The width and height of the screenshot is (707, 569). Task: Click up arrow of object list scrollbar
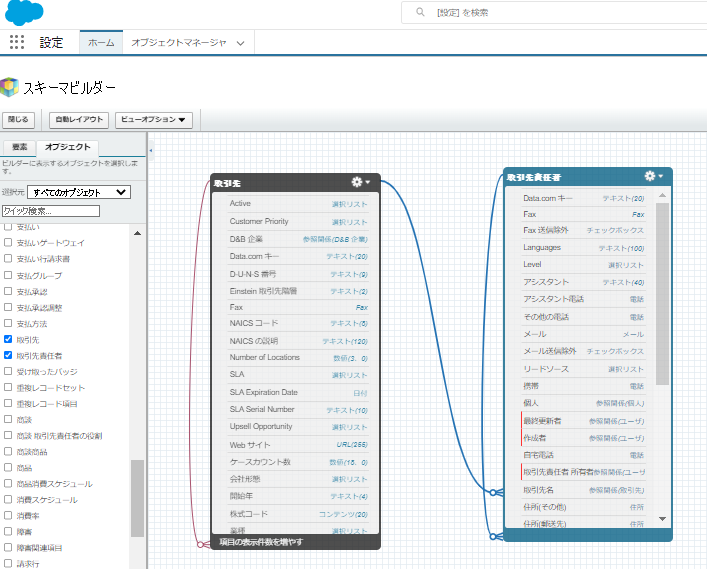point(138,233)
